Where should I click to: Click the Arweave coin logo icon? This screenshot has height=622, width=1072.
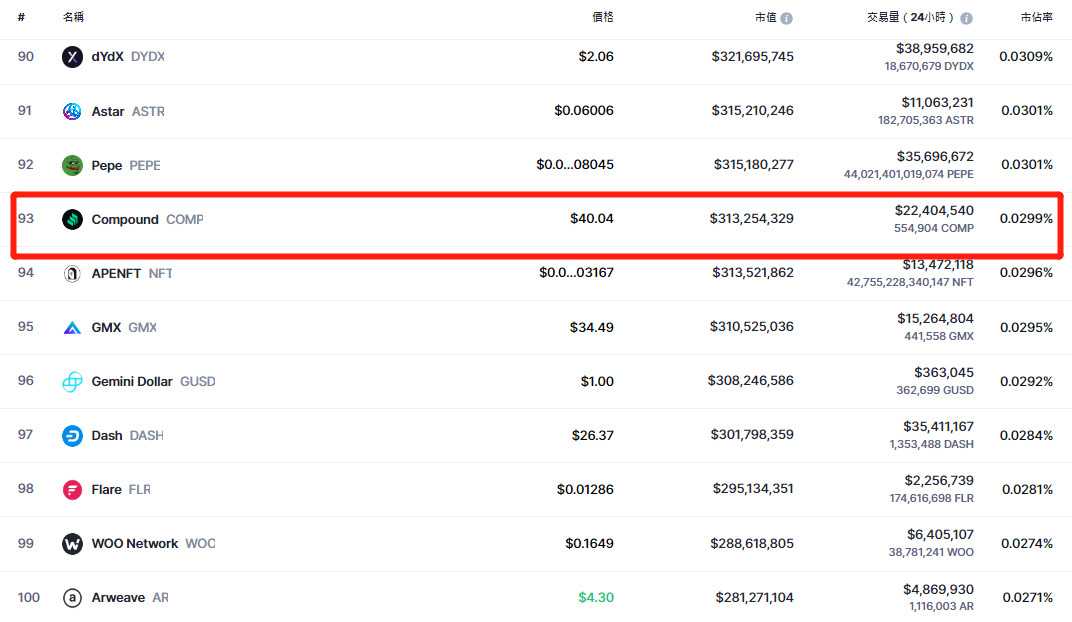[72, 597]
